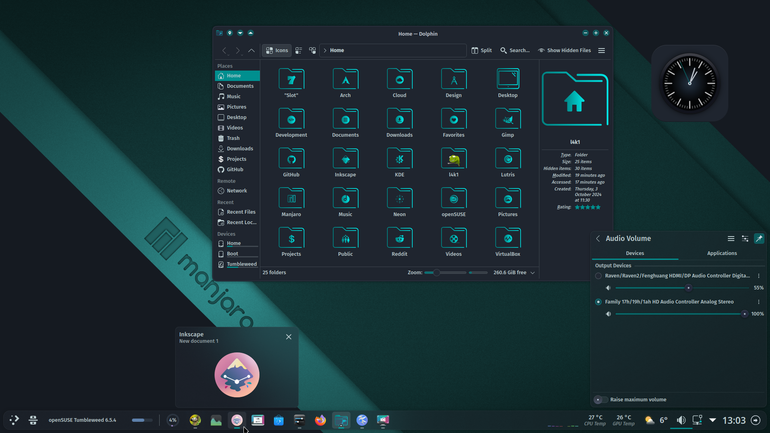Pin the Audio Volume popup open
Screen dimensions: 770x433
(x=759, y=239)
